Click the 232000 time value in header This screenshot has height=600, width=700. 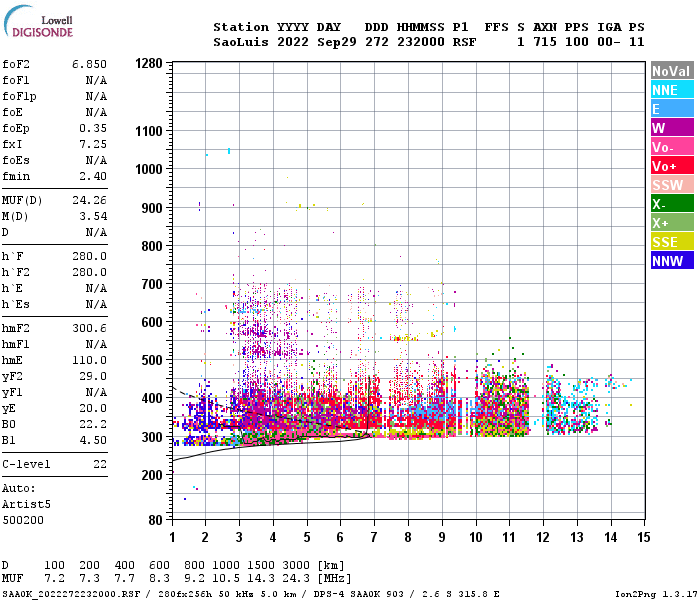pyautogui.click(x=421, y=42)
